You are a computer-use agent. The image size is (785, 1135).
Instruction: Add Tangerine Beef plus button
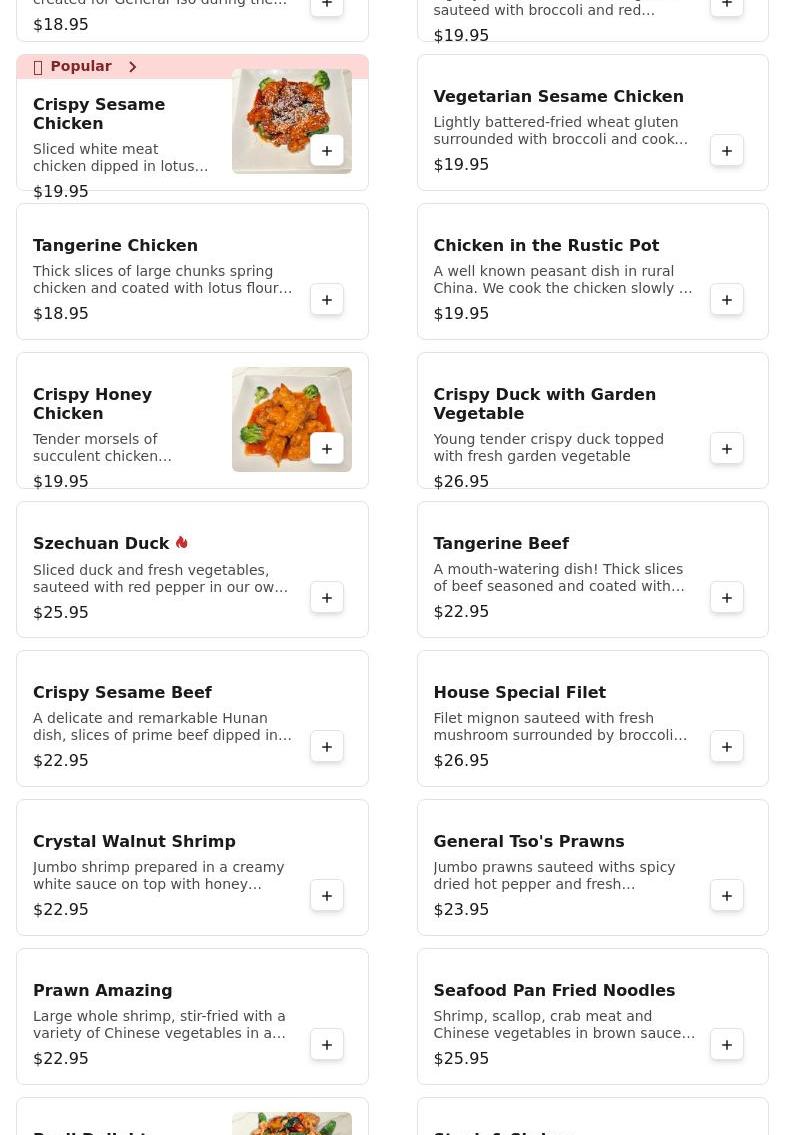[726, 598]
